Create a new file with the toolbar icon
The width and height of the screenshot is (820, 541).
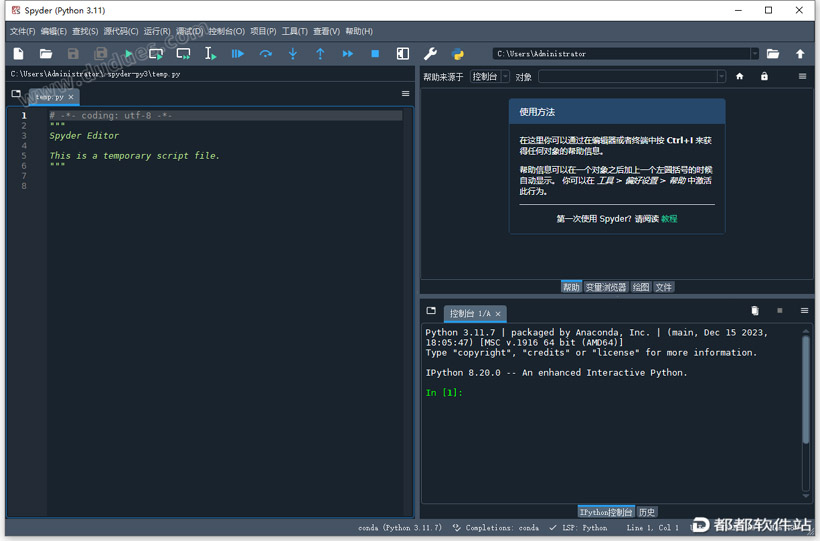(18, 53)
